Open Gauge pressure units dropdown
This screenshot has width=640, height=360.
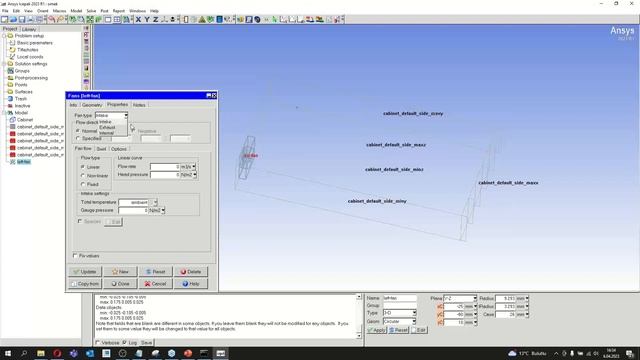163,210
